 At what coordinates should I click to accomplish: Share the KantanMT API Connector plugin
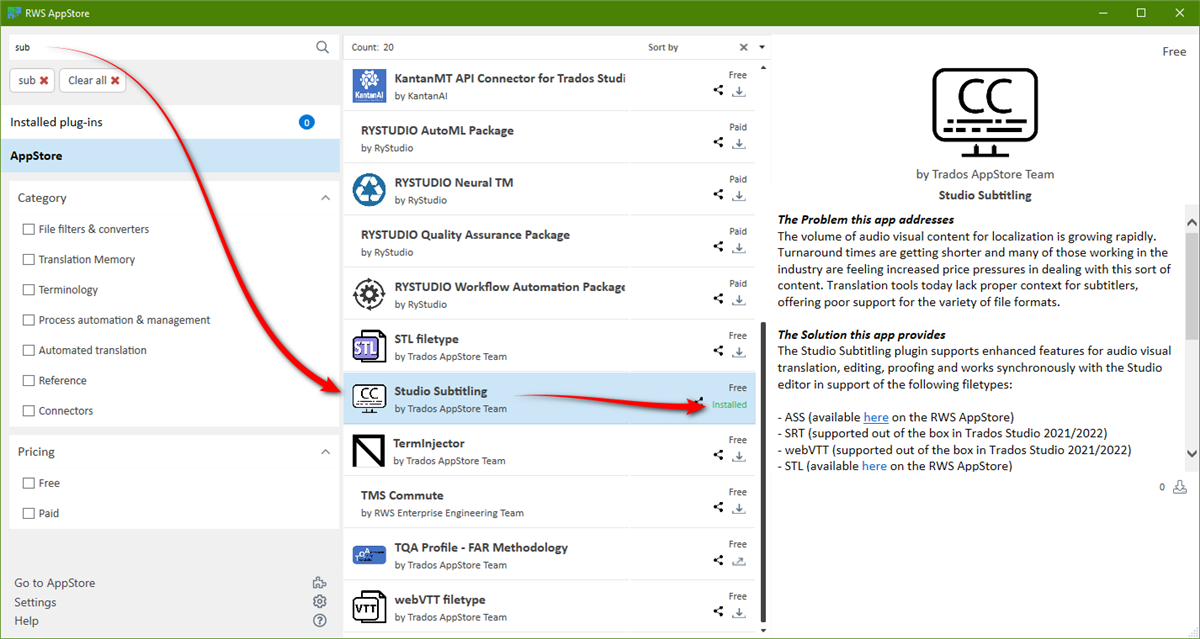click(718, 90)
